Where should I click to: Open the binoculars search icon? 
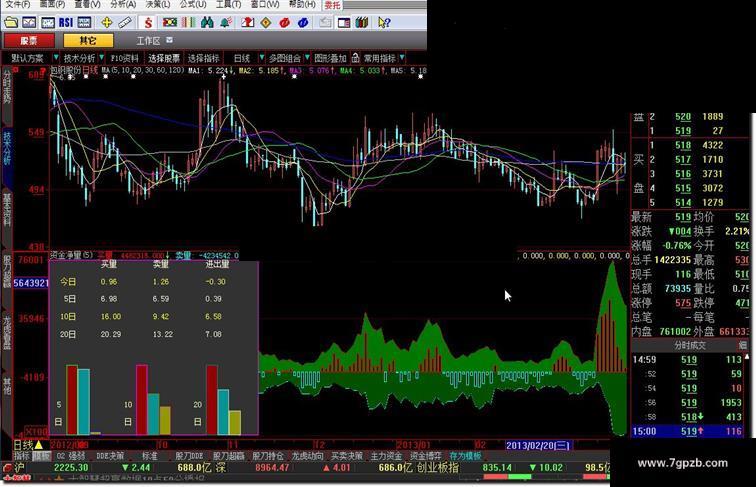click(x=207, y=23)
